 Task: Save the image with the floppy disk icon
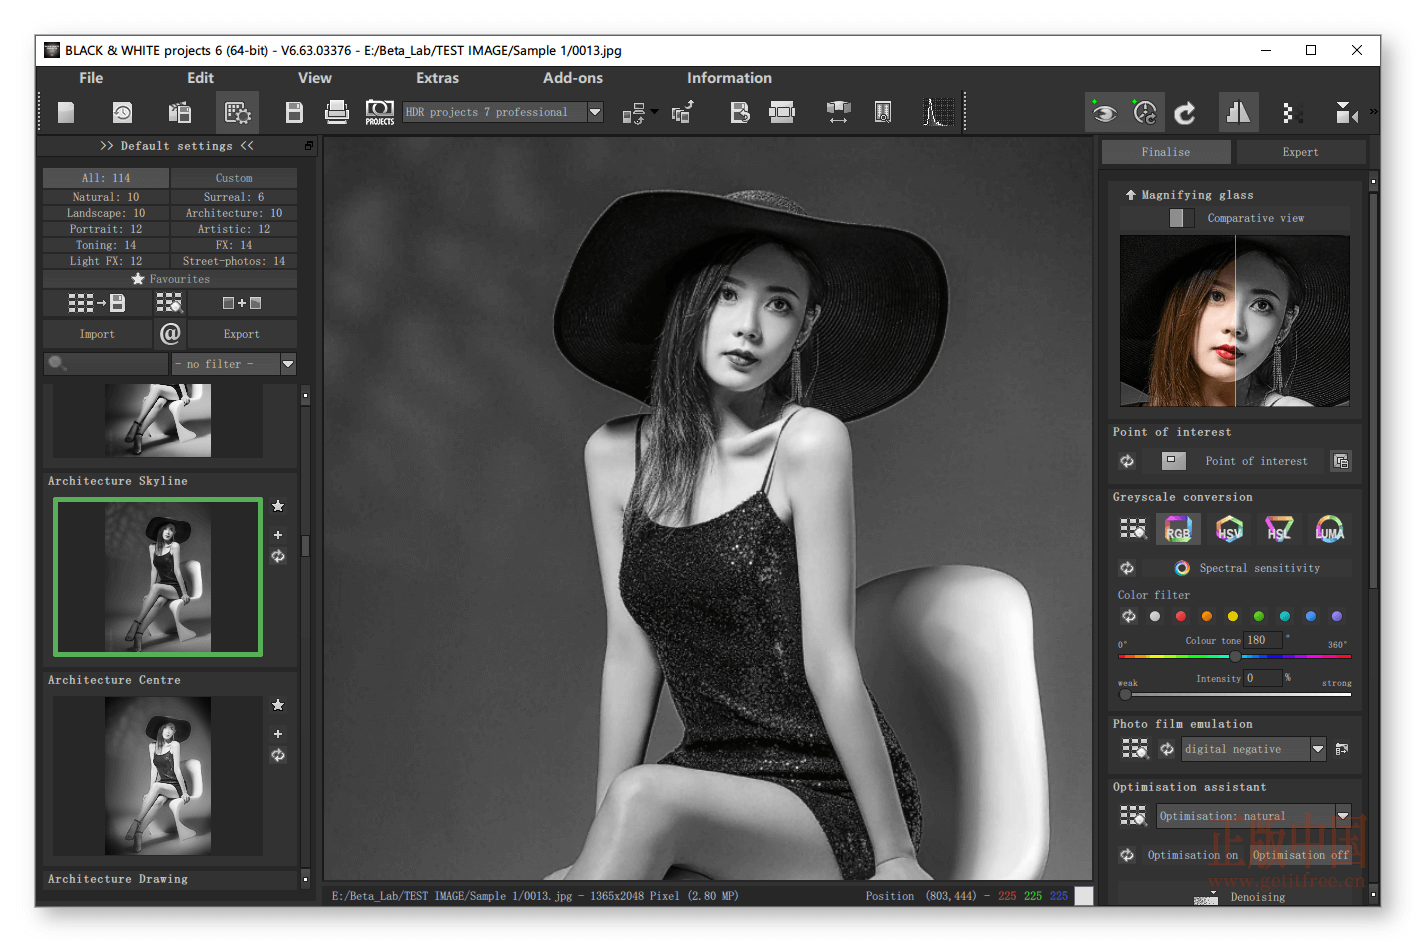[x=294, y=112]
